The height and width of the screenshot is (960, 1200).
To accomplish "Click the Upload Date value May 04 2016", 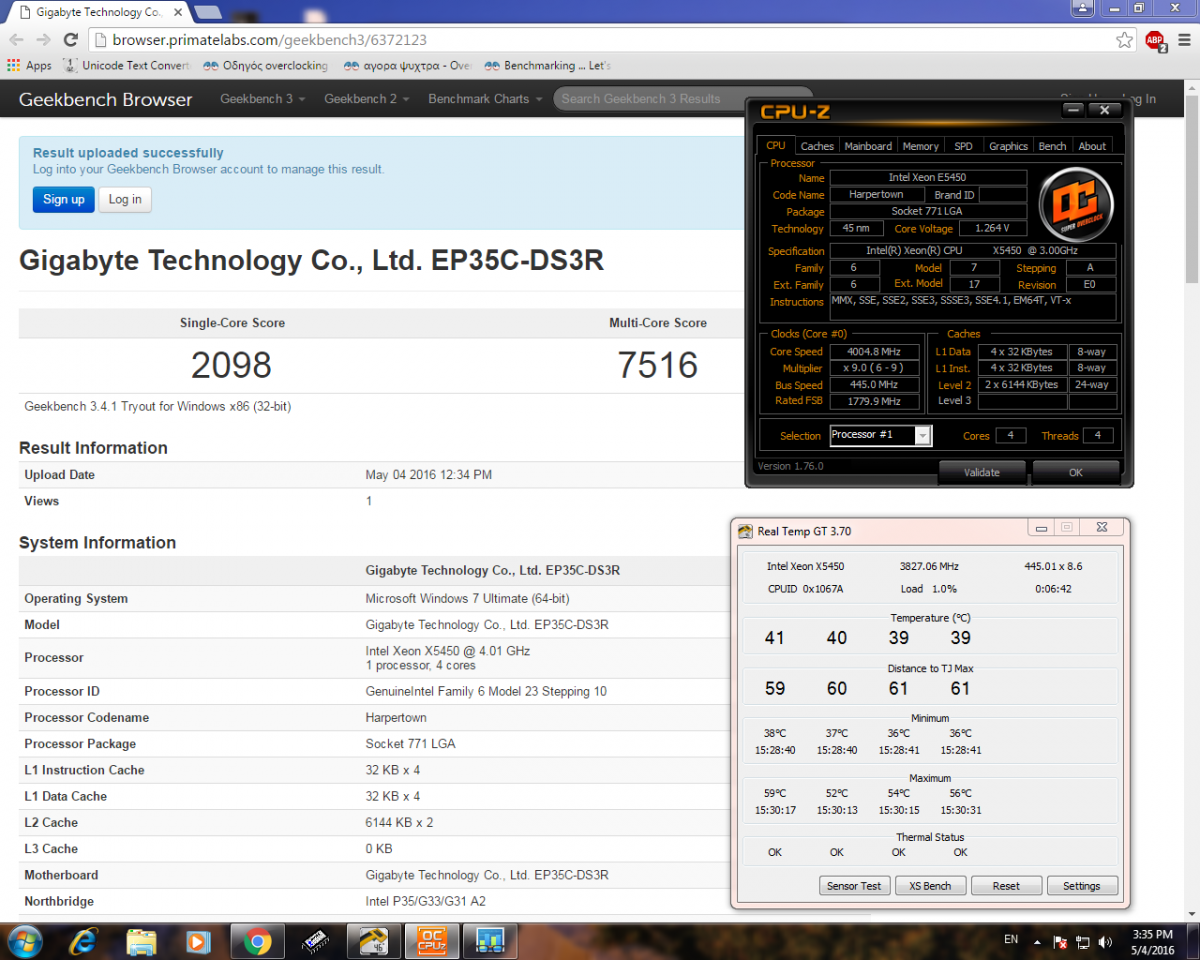I will (428, 475).
